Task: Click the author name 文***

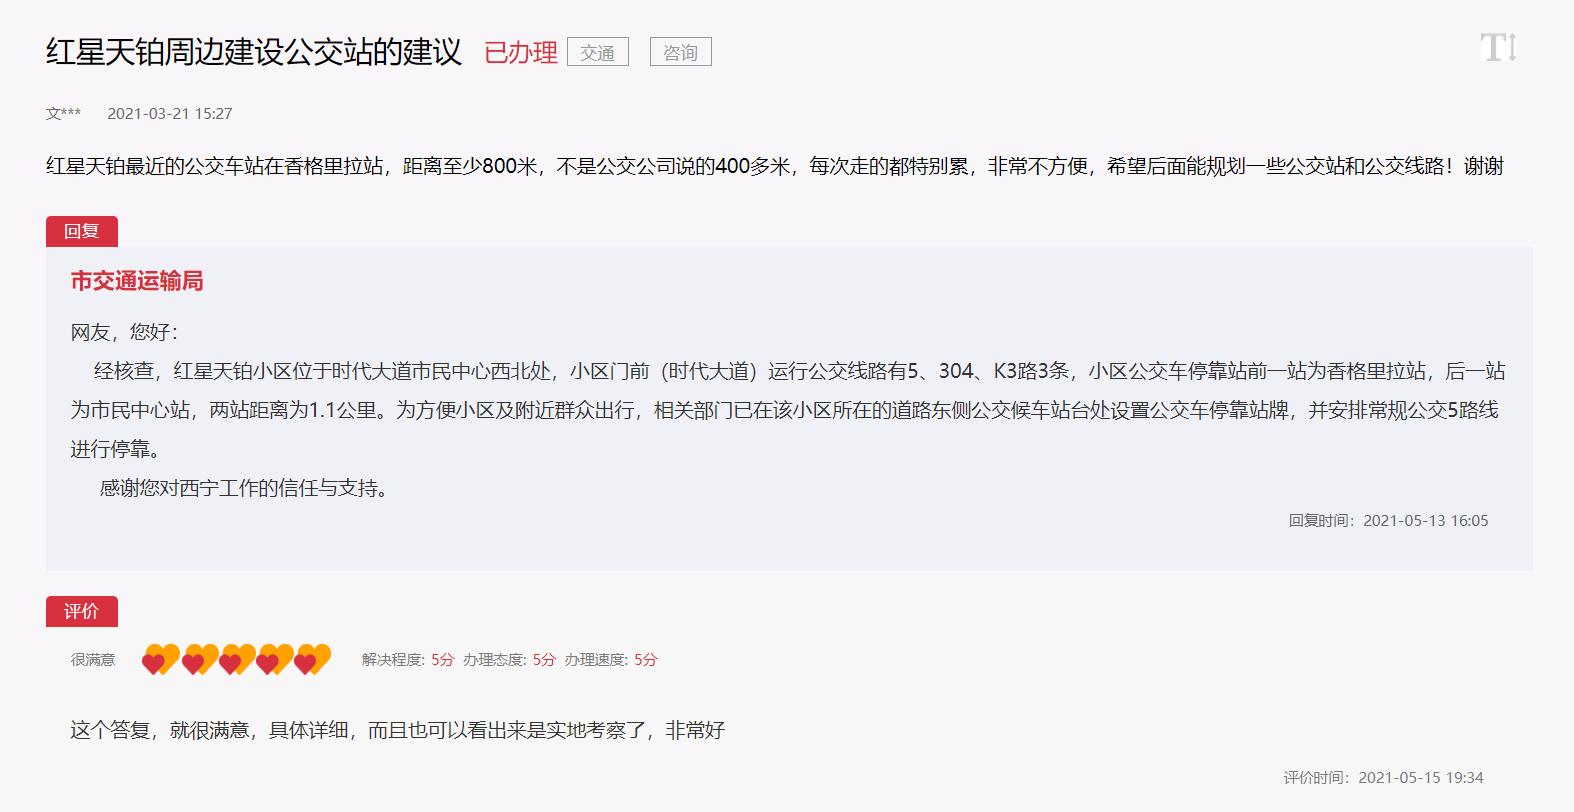Action: tap(63, 114)
